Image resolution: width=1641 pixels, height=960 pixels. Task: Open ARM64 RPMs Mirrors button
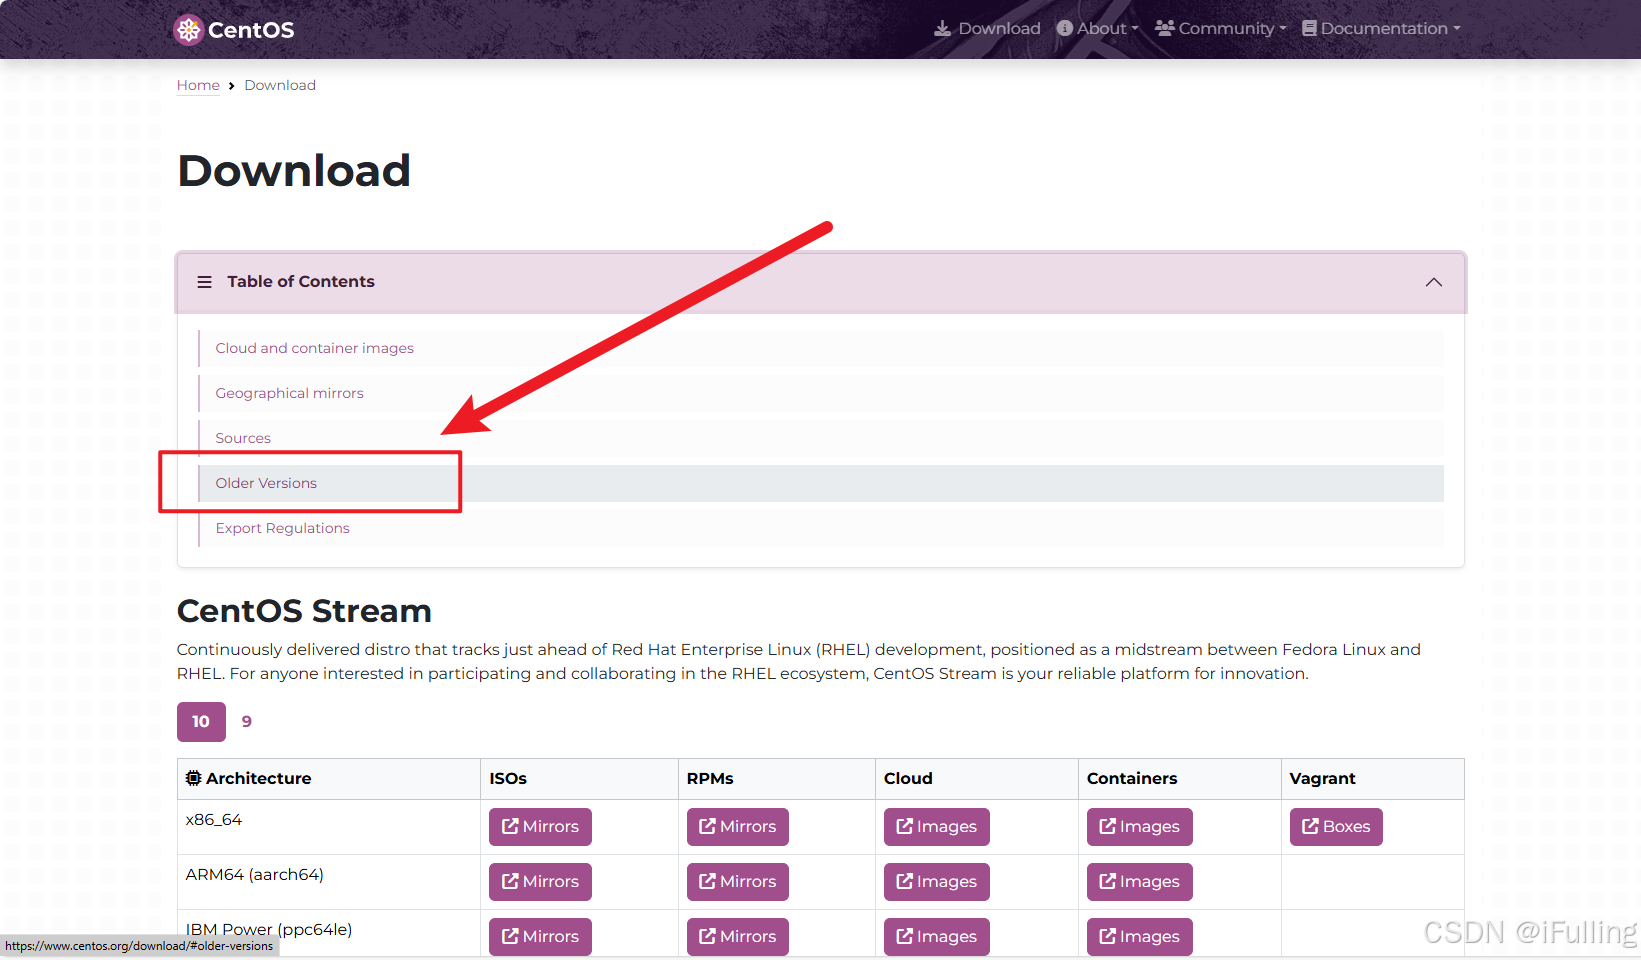(738, 882)
